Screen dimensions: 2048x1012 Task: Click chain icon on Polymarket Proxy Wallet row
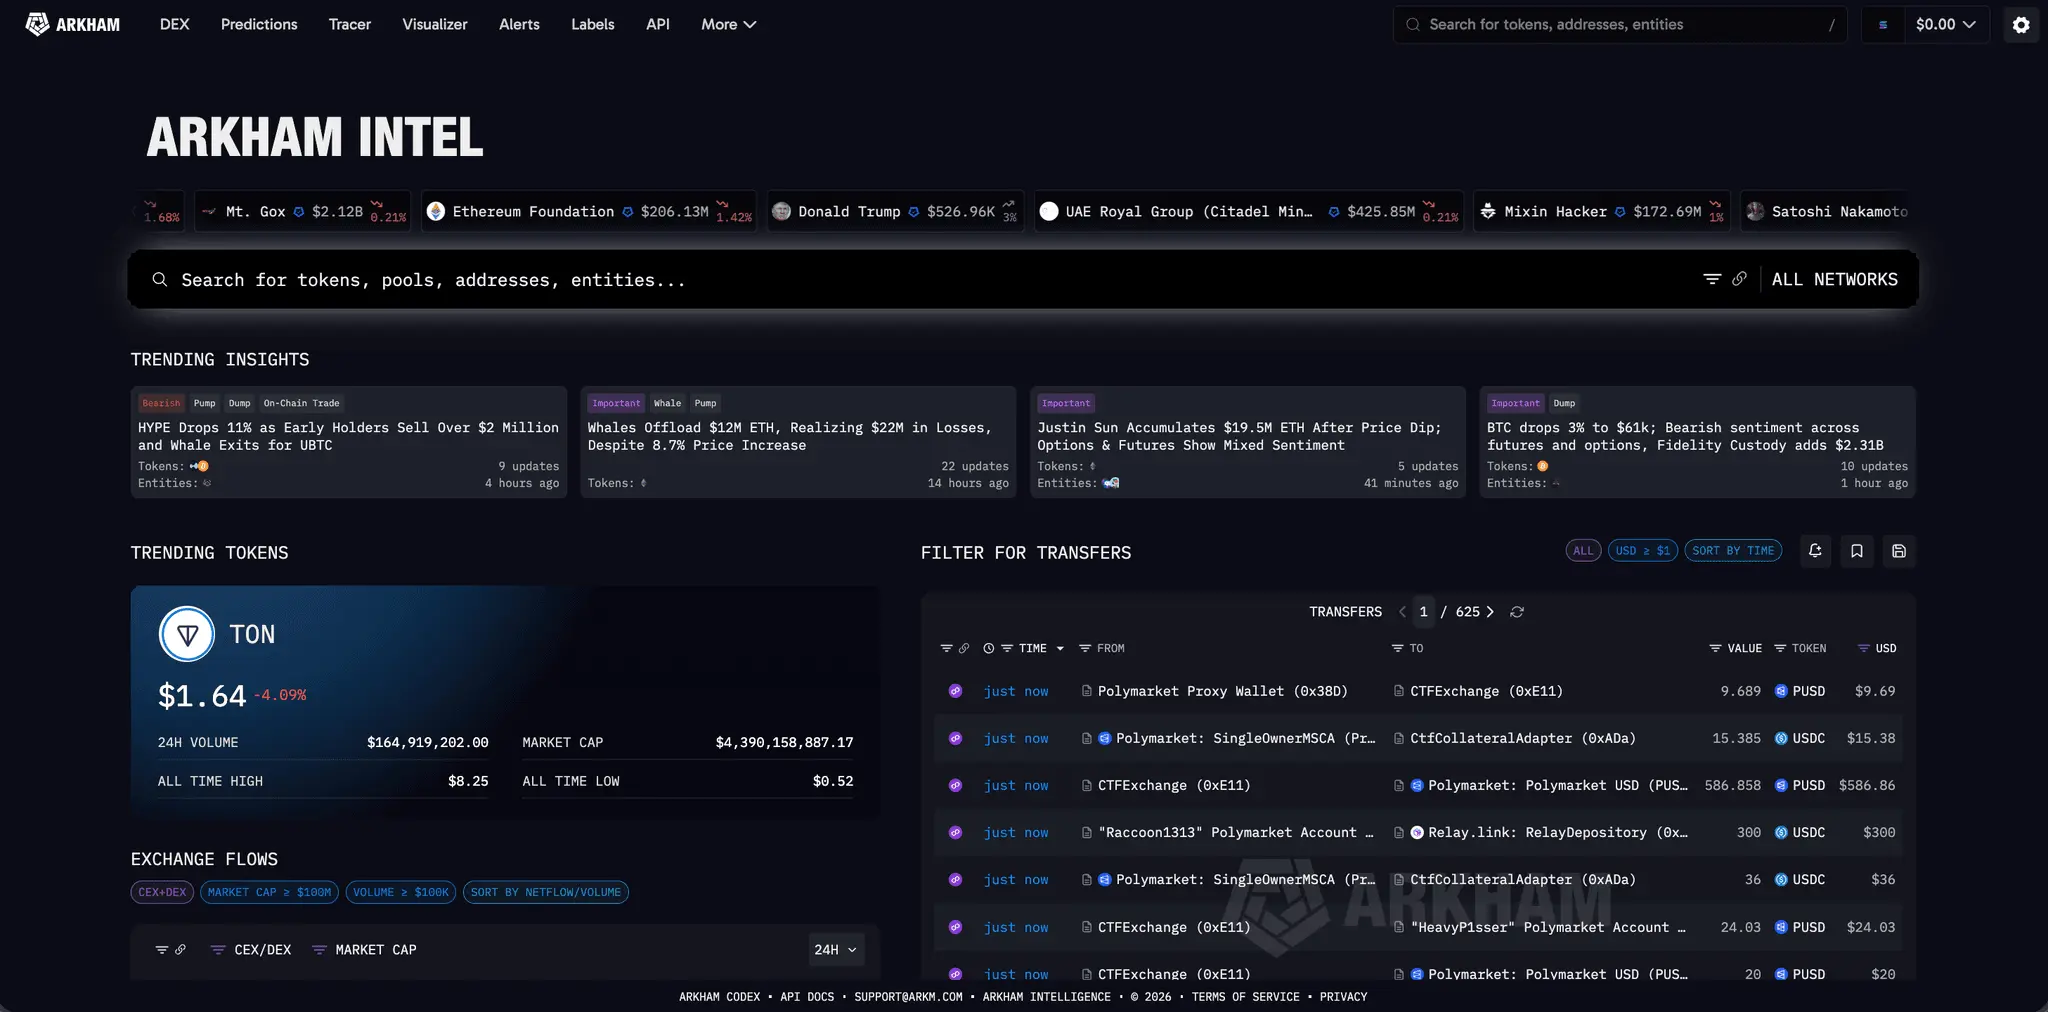coord(955,691)
